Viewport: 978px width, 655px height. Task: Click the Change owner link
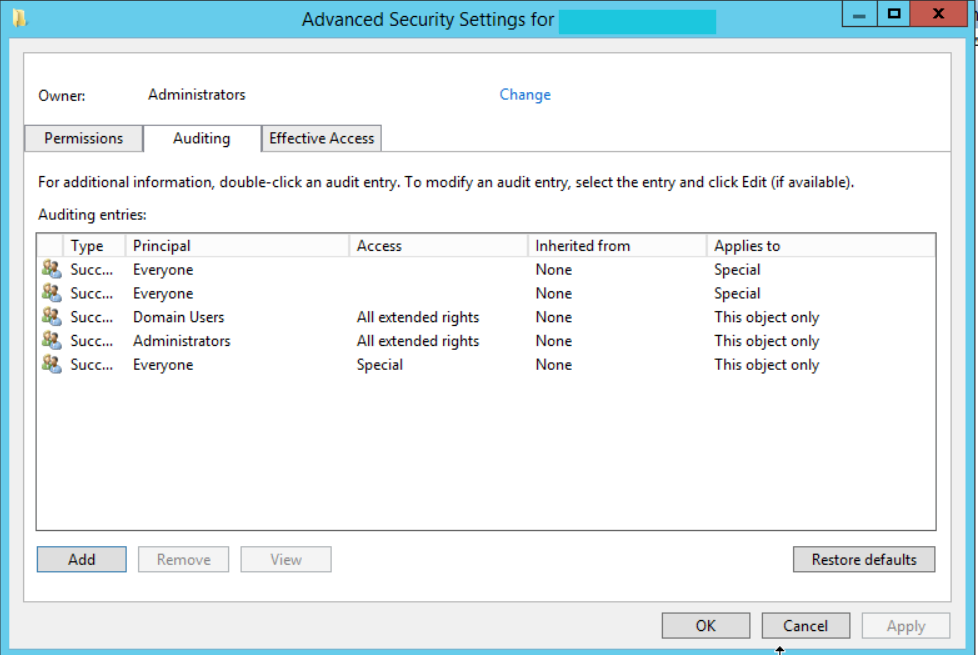(524, 94)
